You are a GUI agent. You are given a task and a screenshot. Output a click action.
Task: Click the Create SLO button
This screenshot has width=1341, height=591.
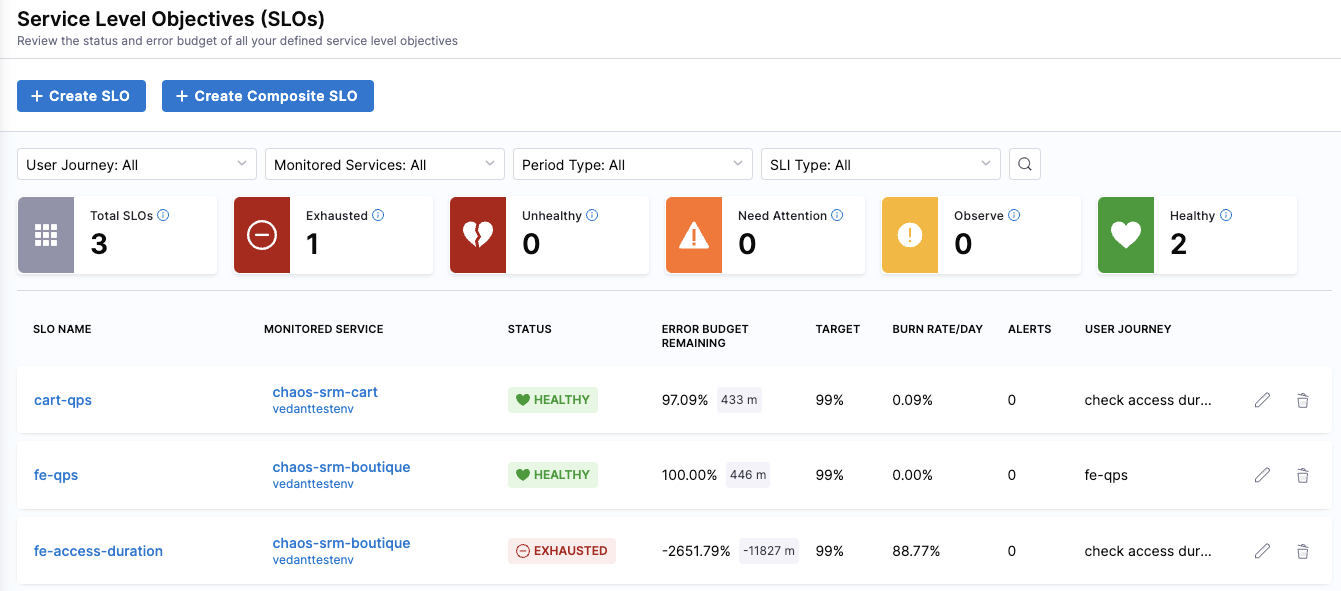pos(81,95)
